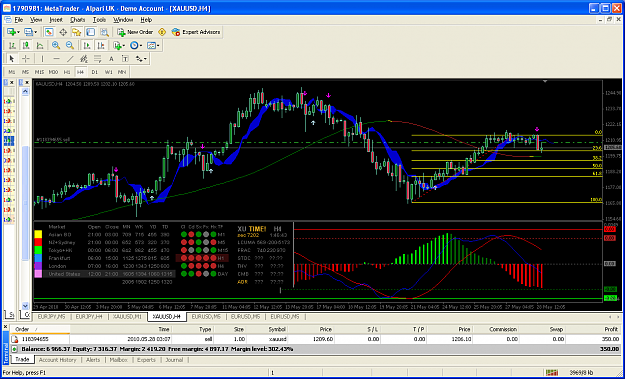Select the H1 timeframe button
625x379 pixels.
coord(67,72)
